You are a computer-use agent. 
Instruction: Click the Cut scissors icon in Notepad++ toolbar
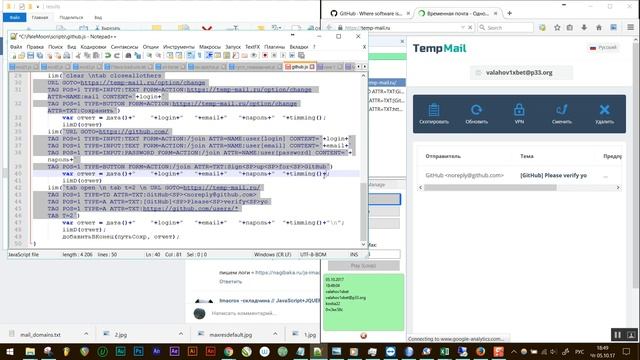(x=78, y=56)
